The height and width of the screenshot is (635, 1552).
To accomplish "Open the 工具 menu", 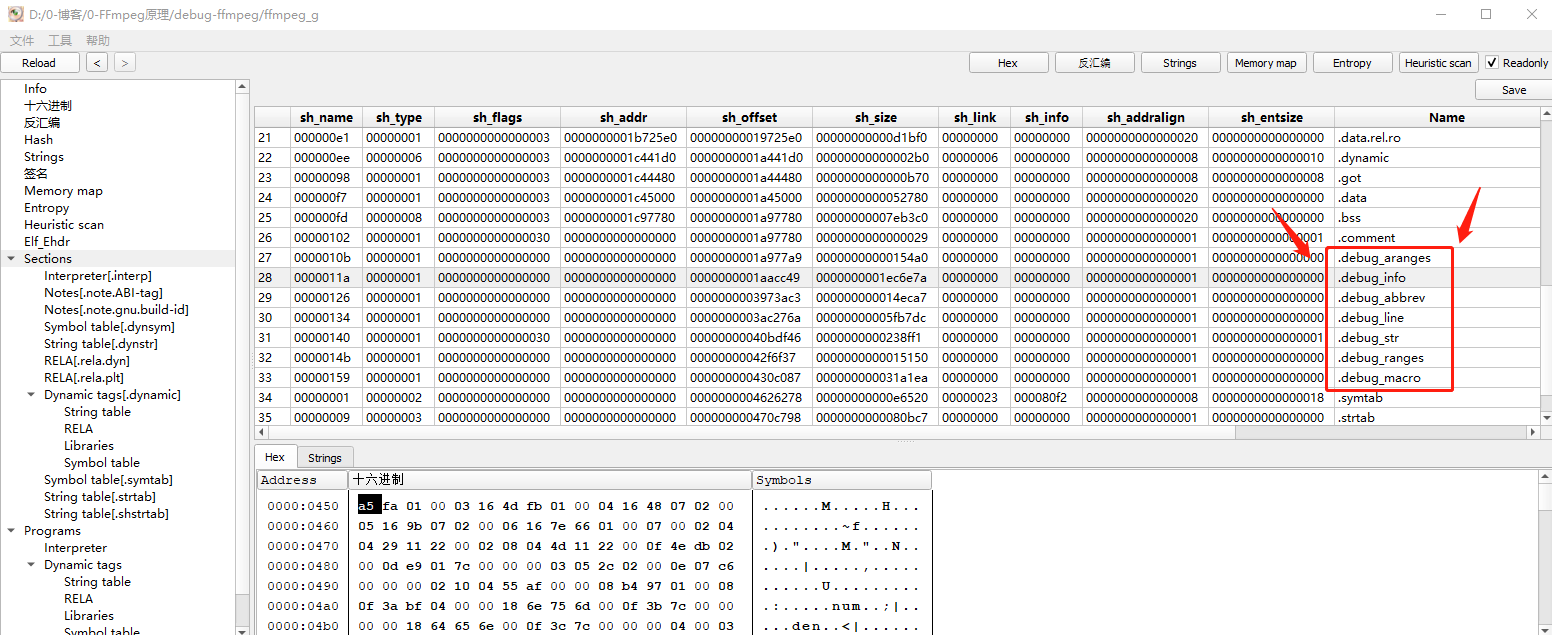I will coord(61,40).
